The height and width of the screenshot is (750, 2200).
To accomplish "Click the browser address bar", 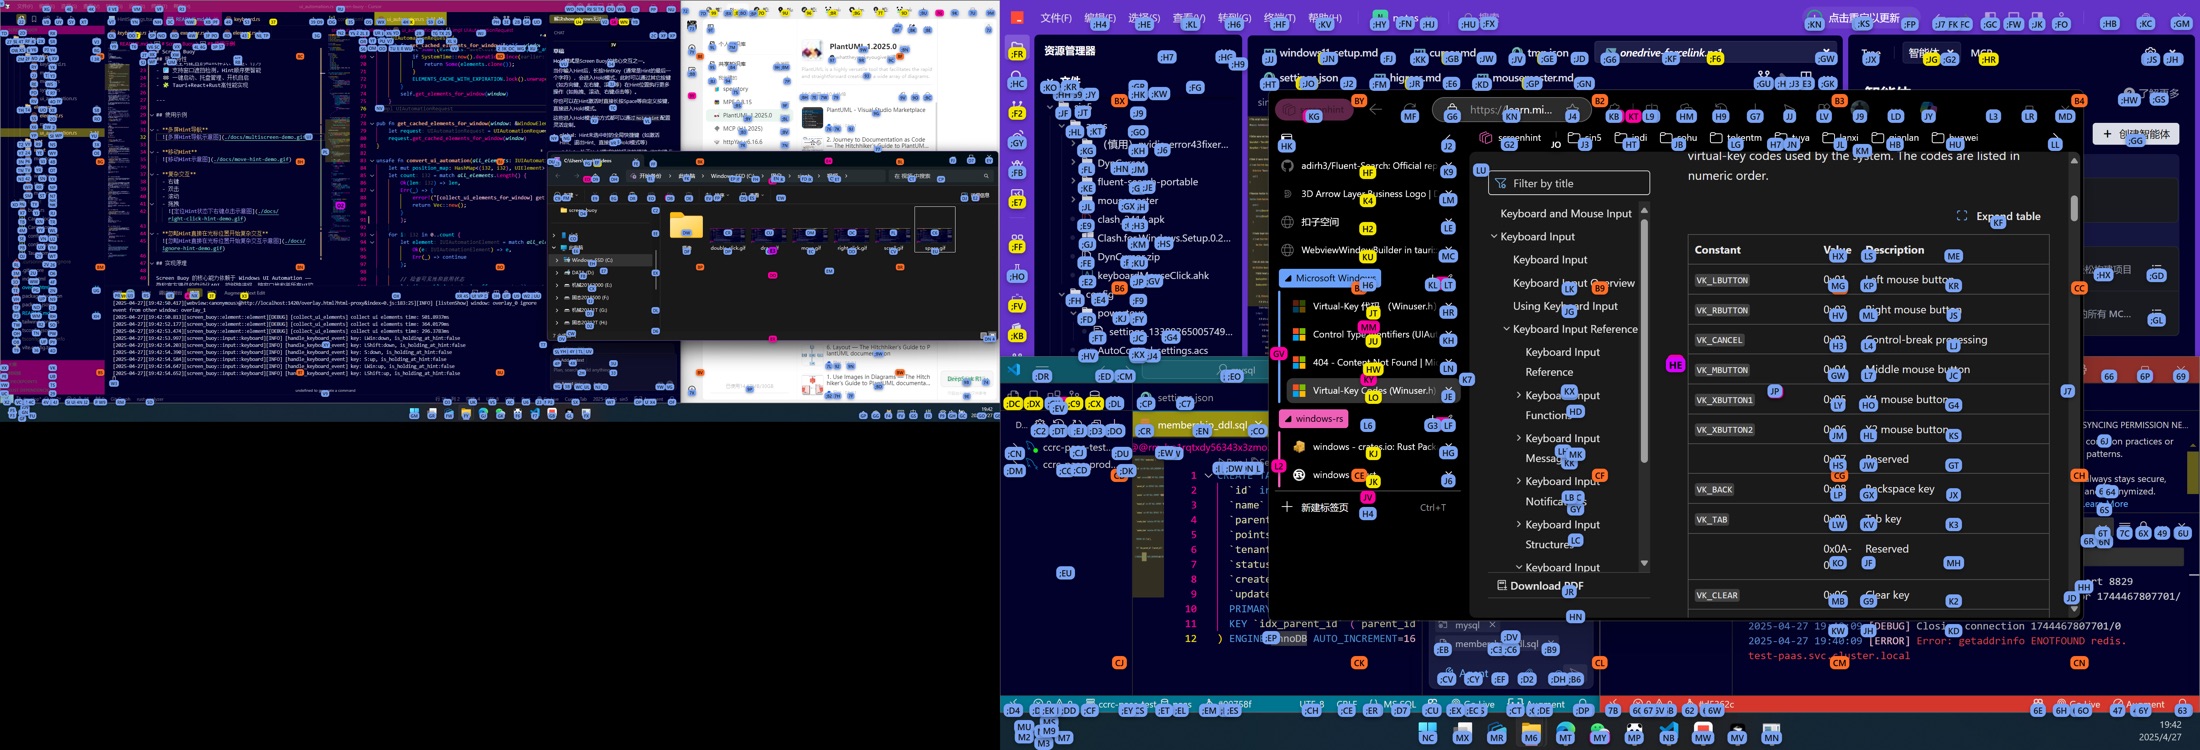I will point(1513,110).
